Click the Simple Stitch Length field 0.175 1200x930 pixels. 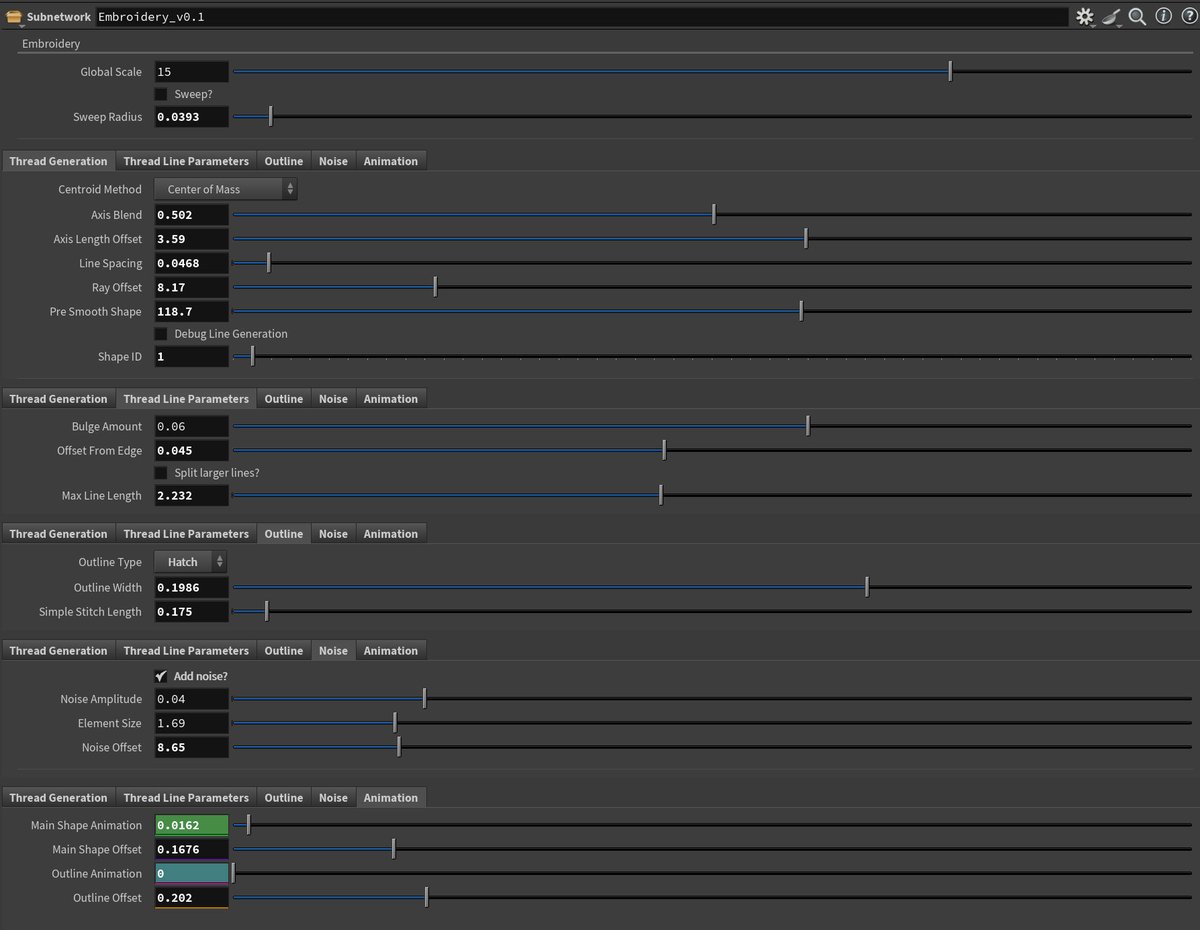[x=191, y=612]
